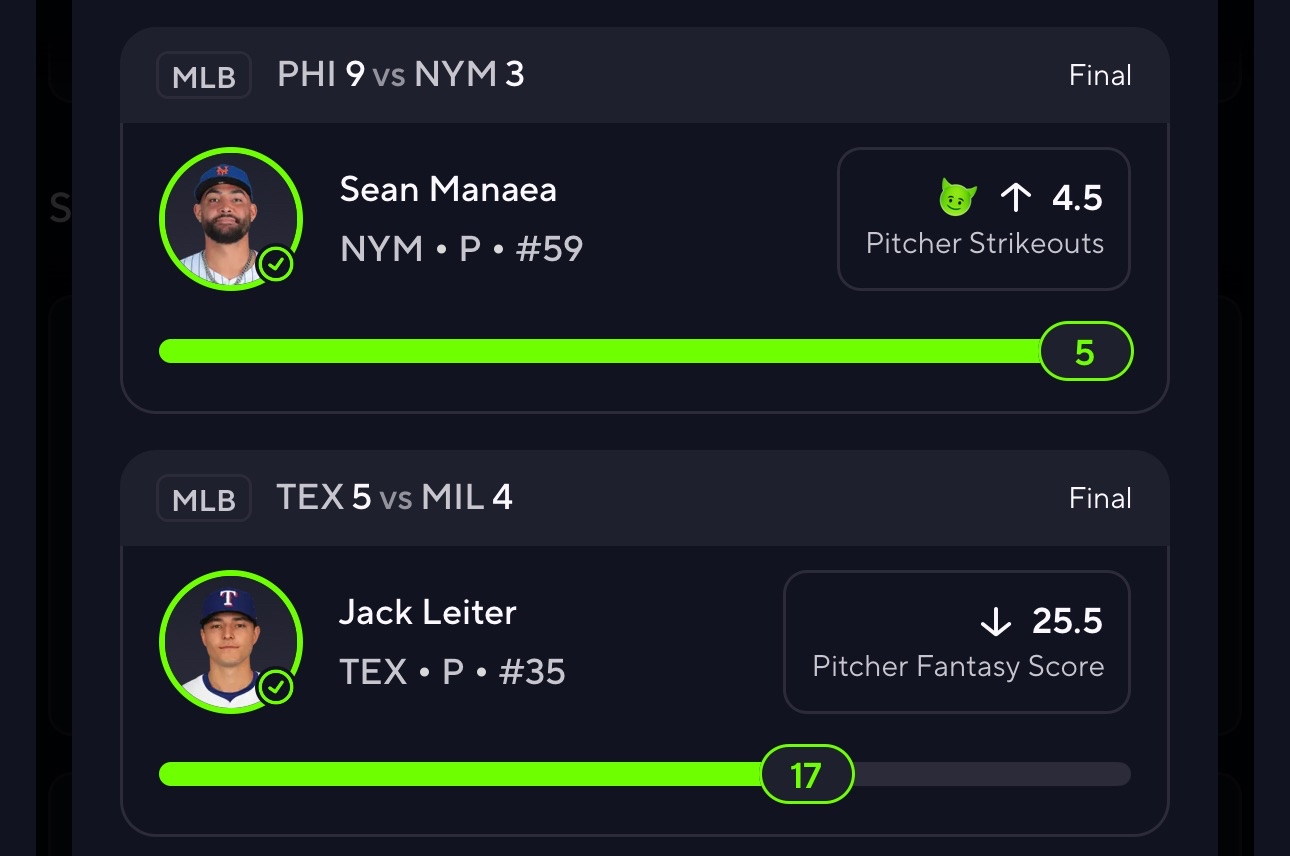
Task: Click the Jack Leiter name text
Action: pos(427,612)
